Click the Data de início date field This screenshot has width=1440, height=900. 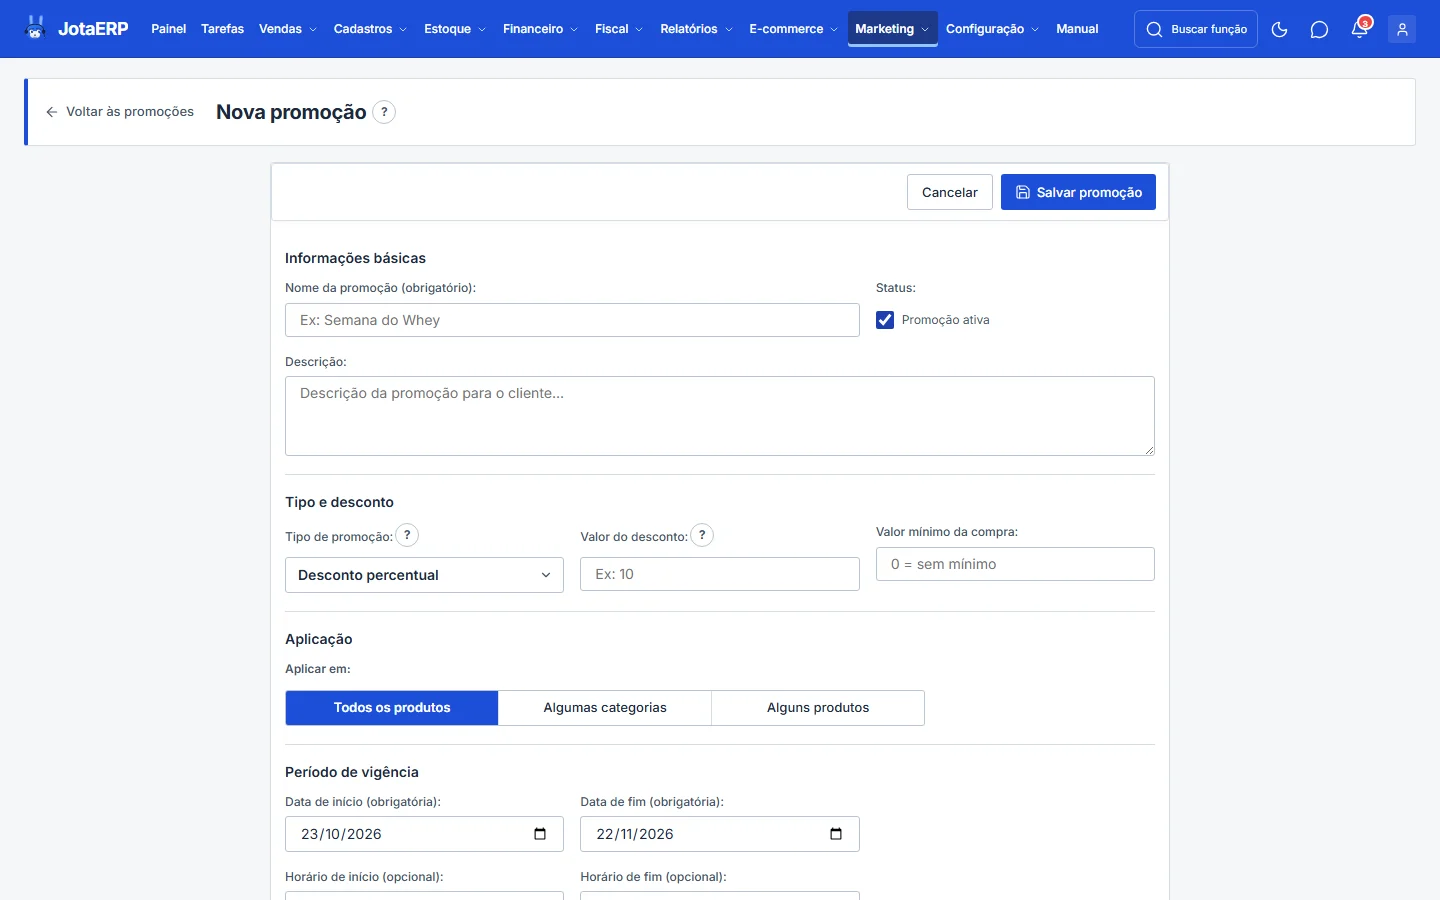[x=424, y=834]
